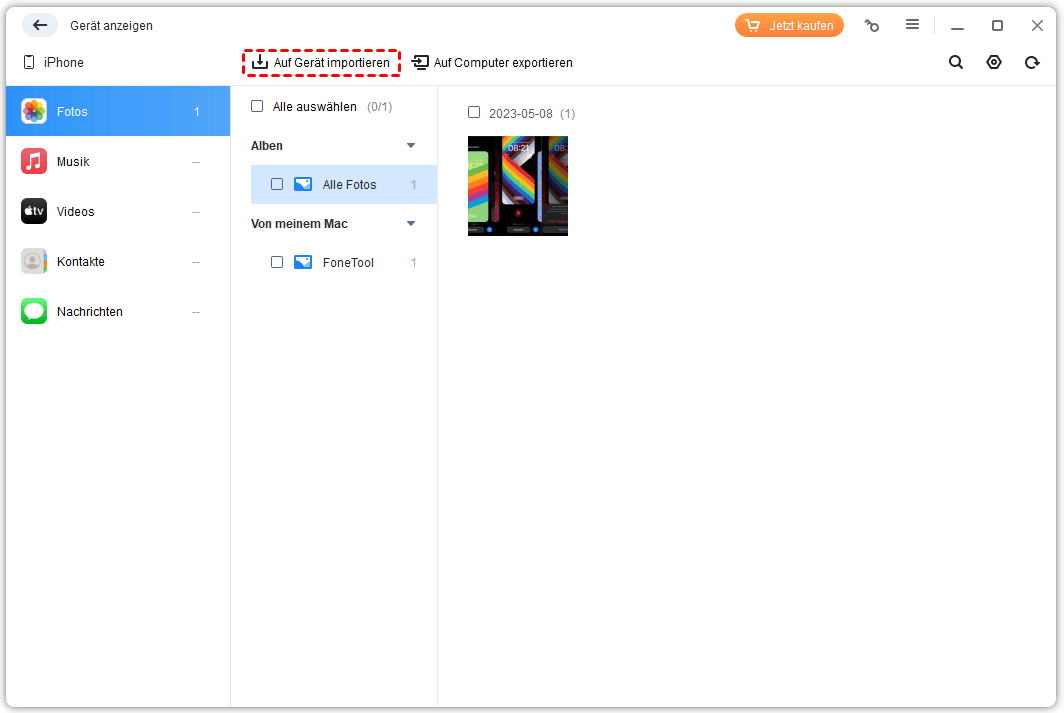Image resolution: width=1064 pixels, height=713 pixels.
Task: Toggle the Alle auswählen checkbox
Action: point(257,106)
